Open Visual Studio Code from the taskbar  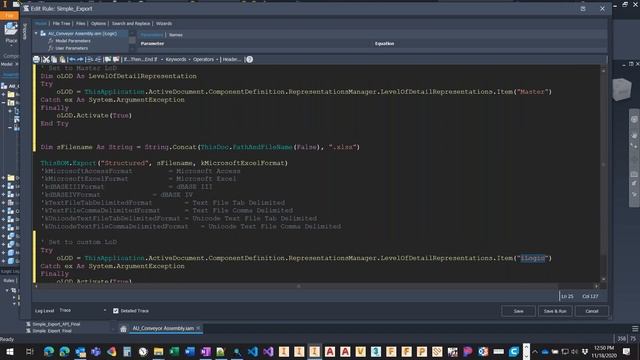(x=253, y=351)
